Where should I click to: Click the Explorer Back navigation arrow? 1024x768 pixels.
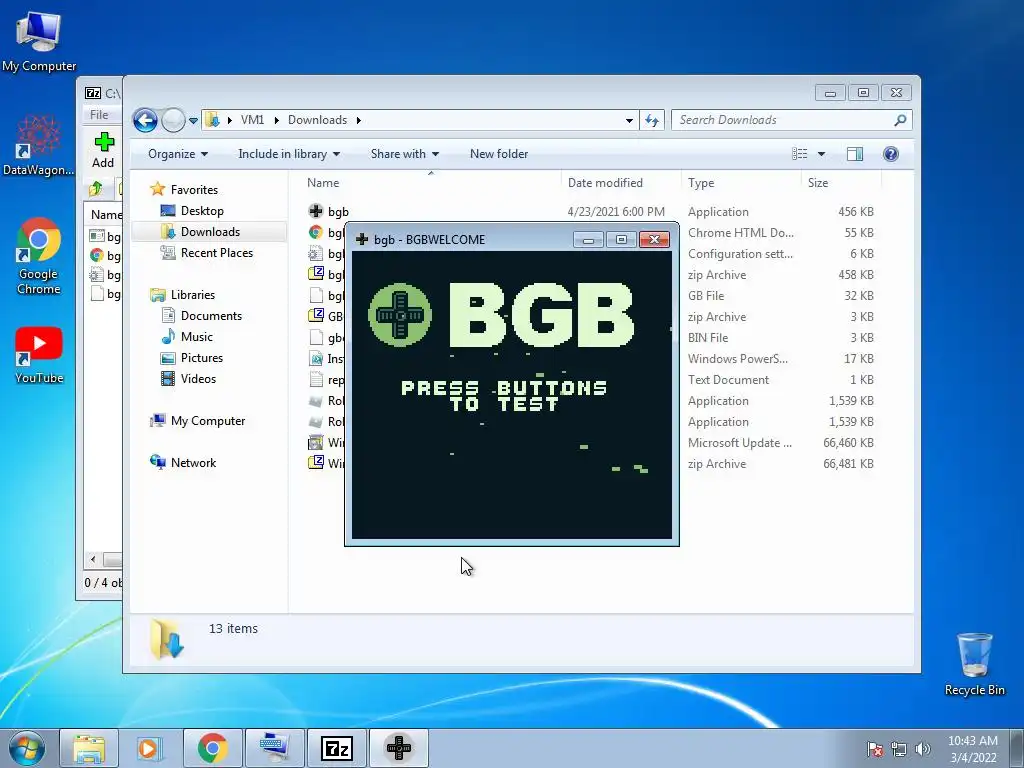click(x=145, y=120)
